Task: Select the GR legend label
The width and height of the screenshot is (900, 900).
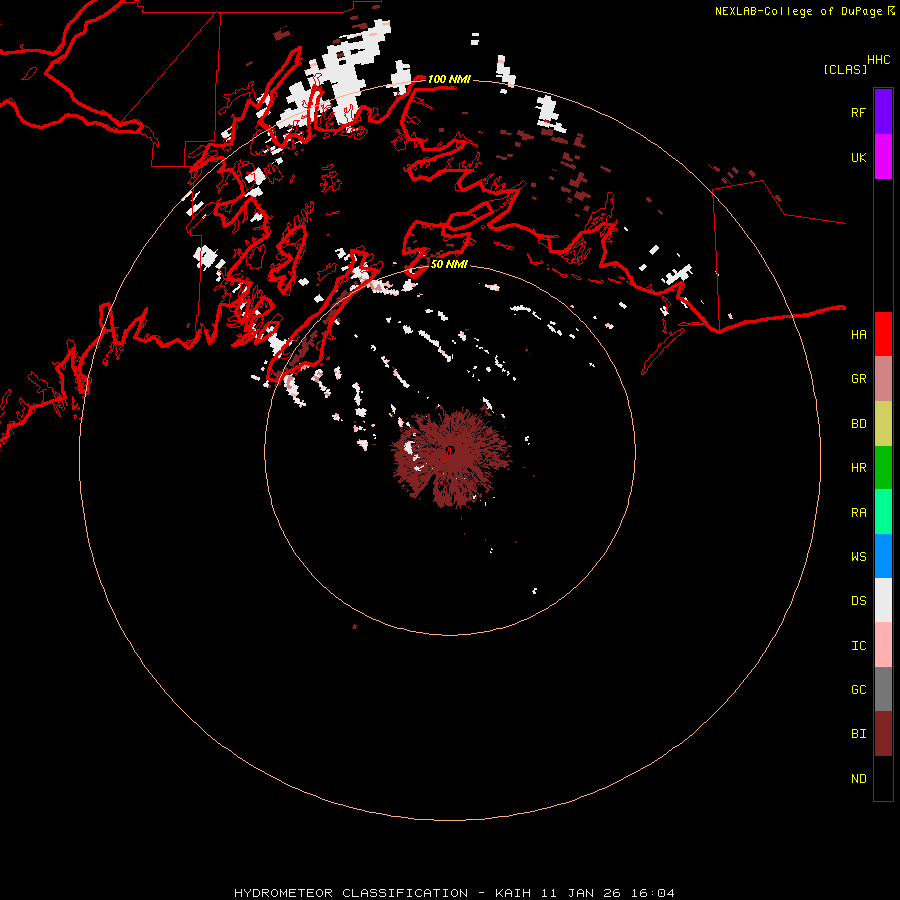Action: (858, 379)
